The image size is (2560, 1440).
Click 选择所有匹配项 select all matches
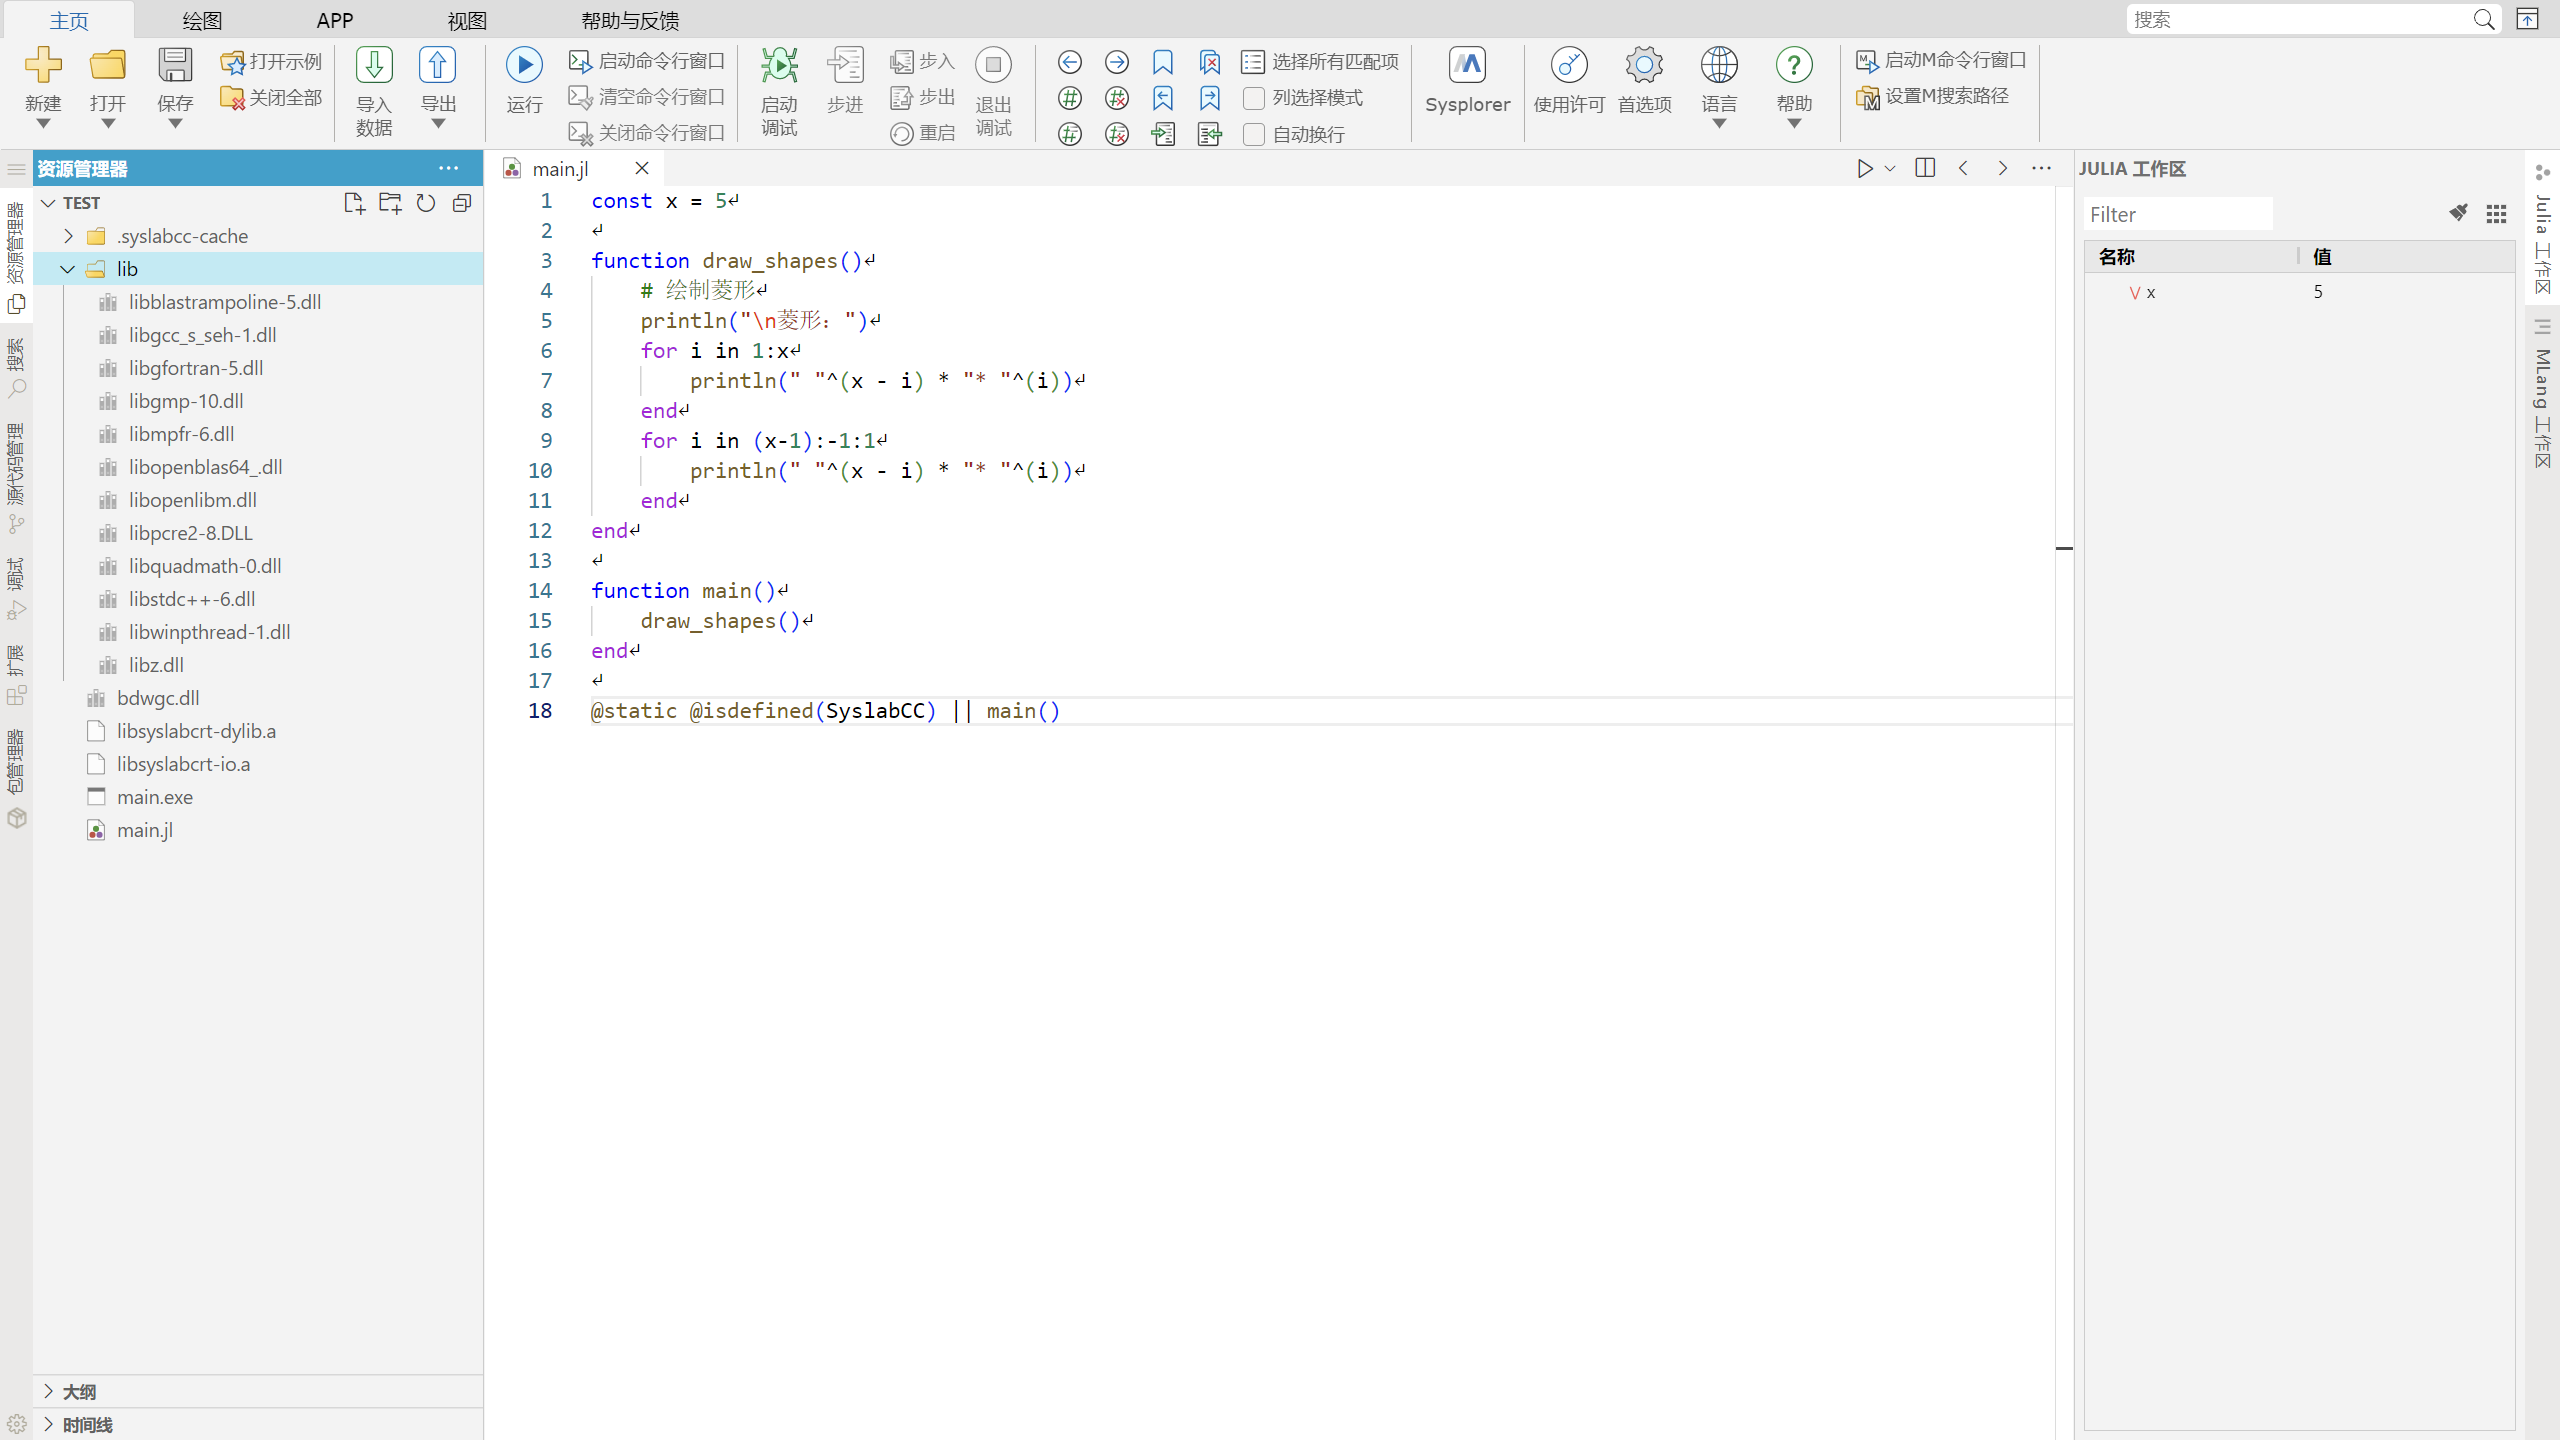coord(1320,62)
